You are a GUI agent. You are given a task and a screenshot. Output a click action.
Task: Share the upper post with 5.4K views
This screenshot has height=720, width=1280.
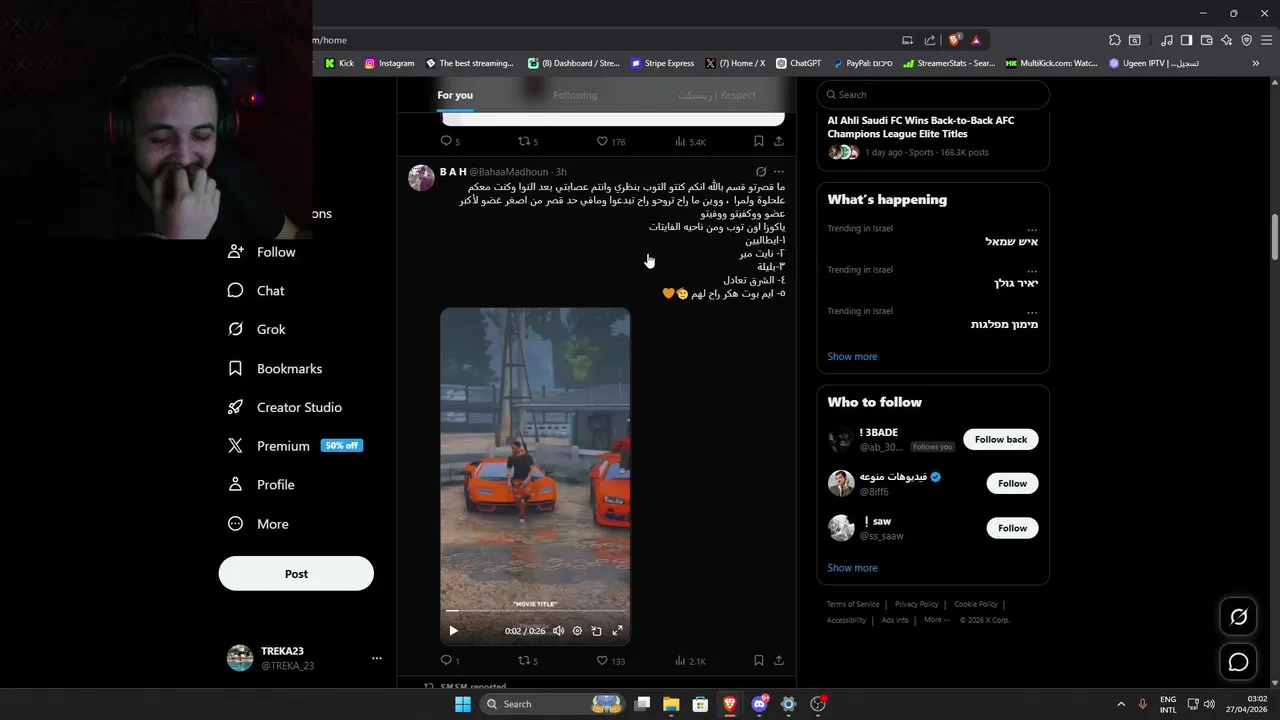tap(778, 141)
